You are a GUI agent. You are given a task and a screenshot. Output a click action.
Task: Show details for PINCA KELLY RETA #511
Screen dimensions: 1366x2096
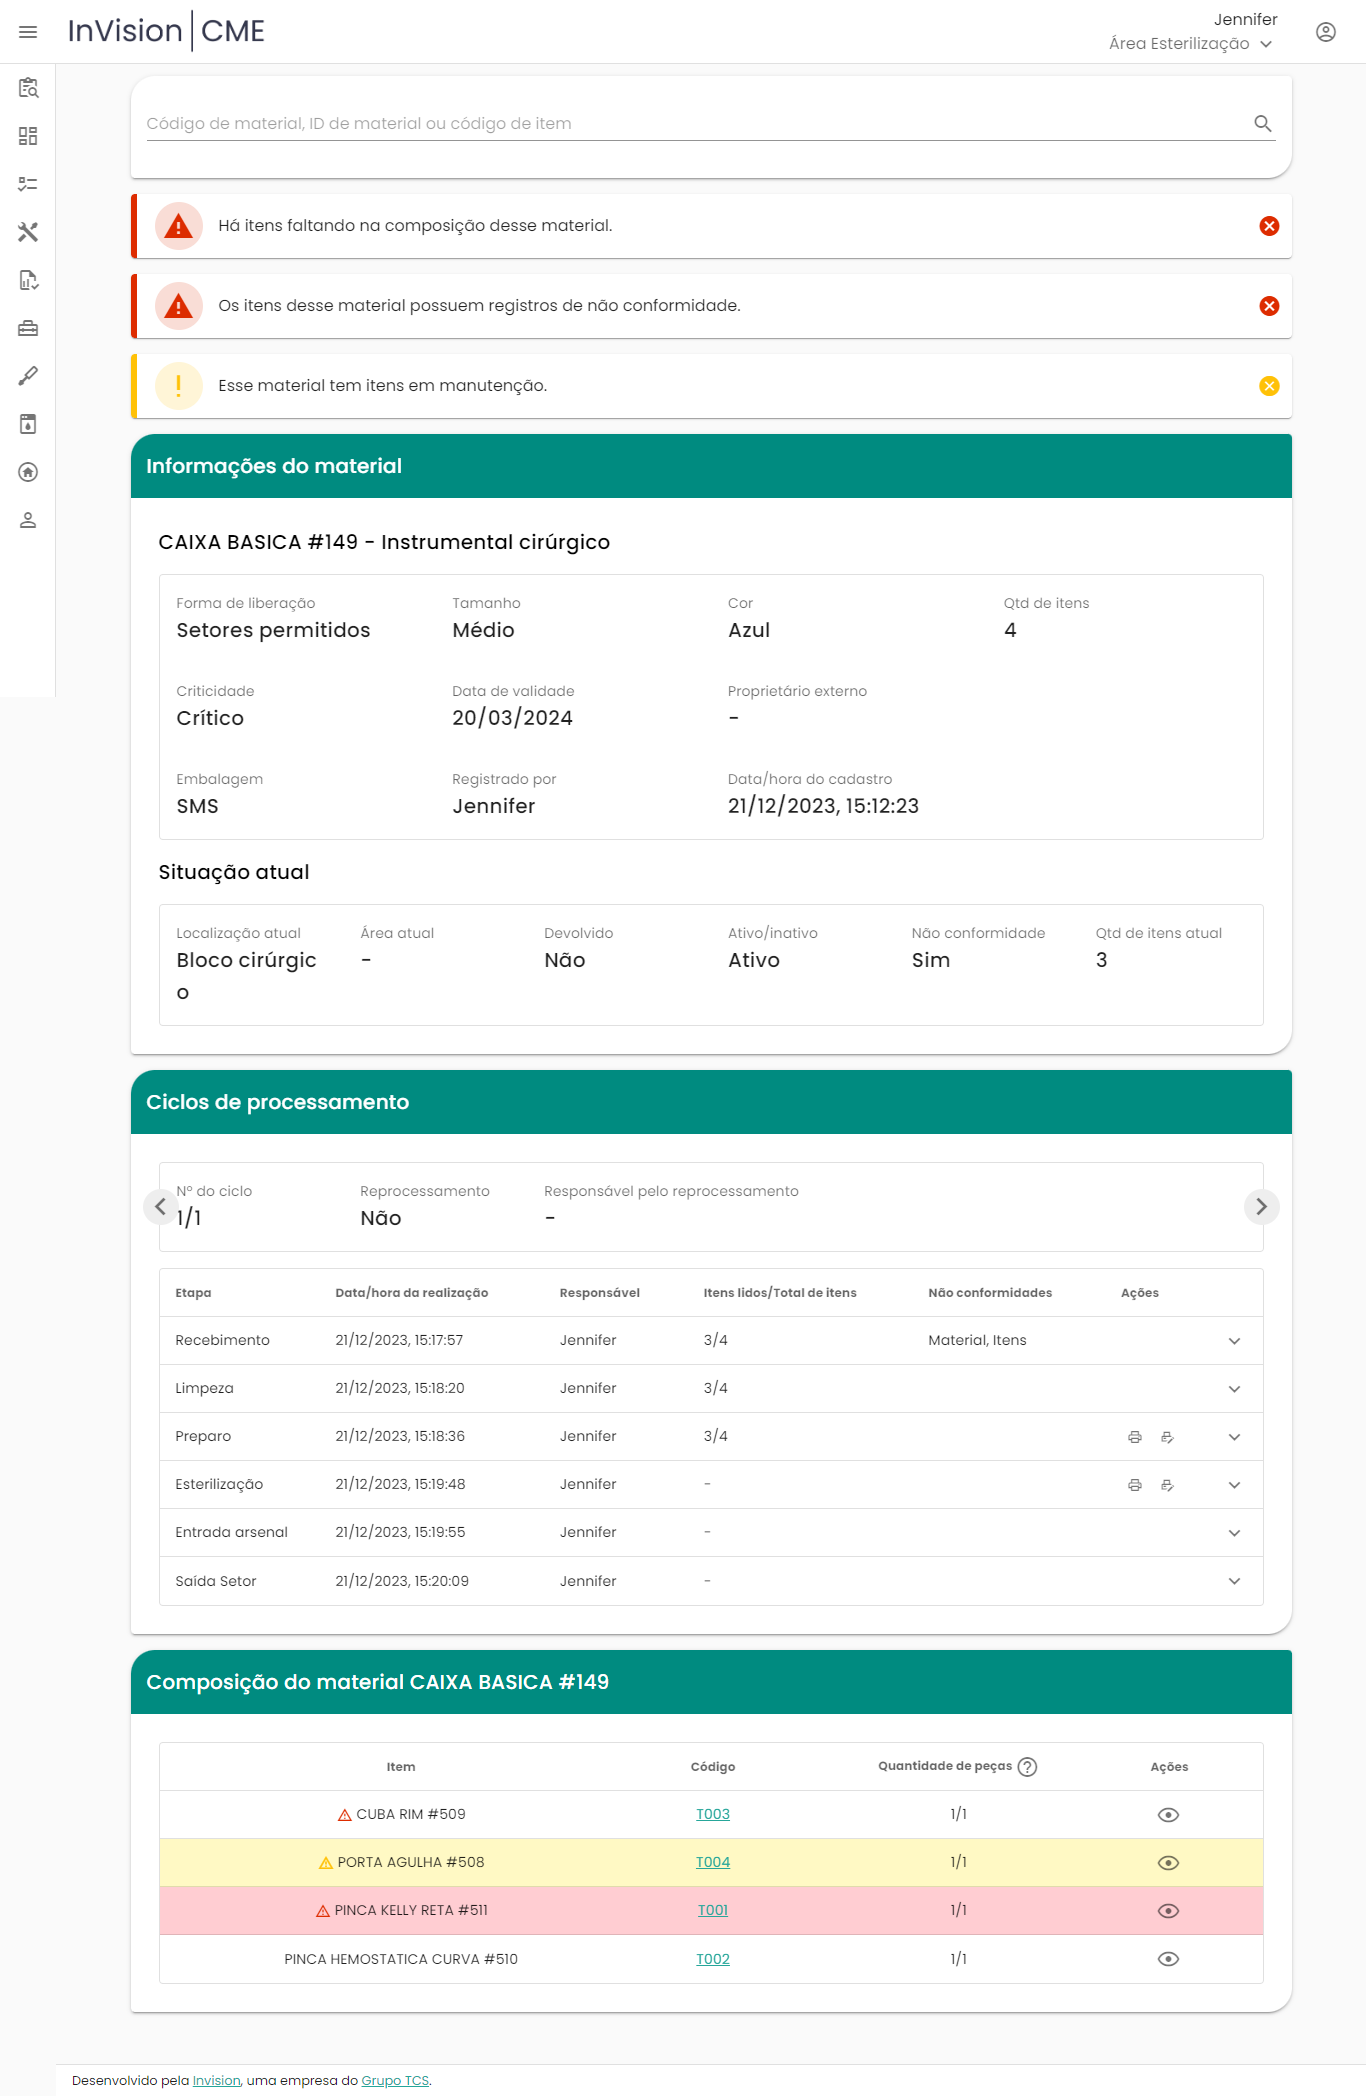click(x=1168, y=1911)
